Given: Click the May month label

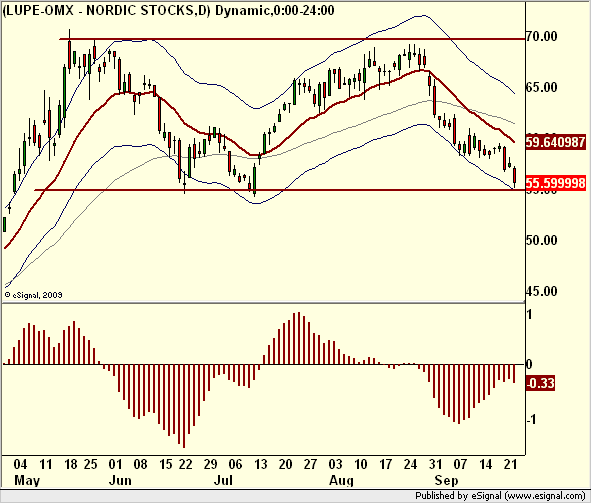Looking at the screenshot, I should 27,480.
